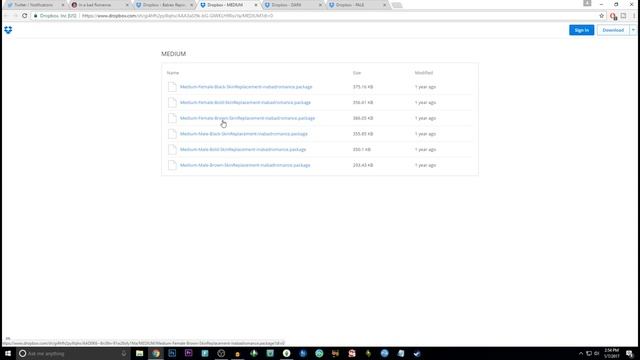Click the Sign in button
The width and height of the screenshot is (640, 360).
(x=581, y=30)
